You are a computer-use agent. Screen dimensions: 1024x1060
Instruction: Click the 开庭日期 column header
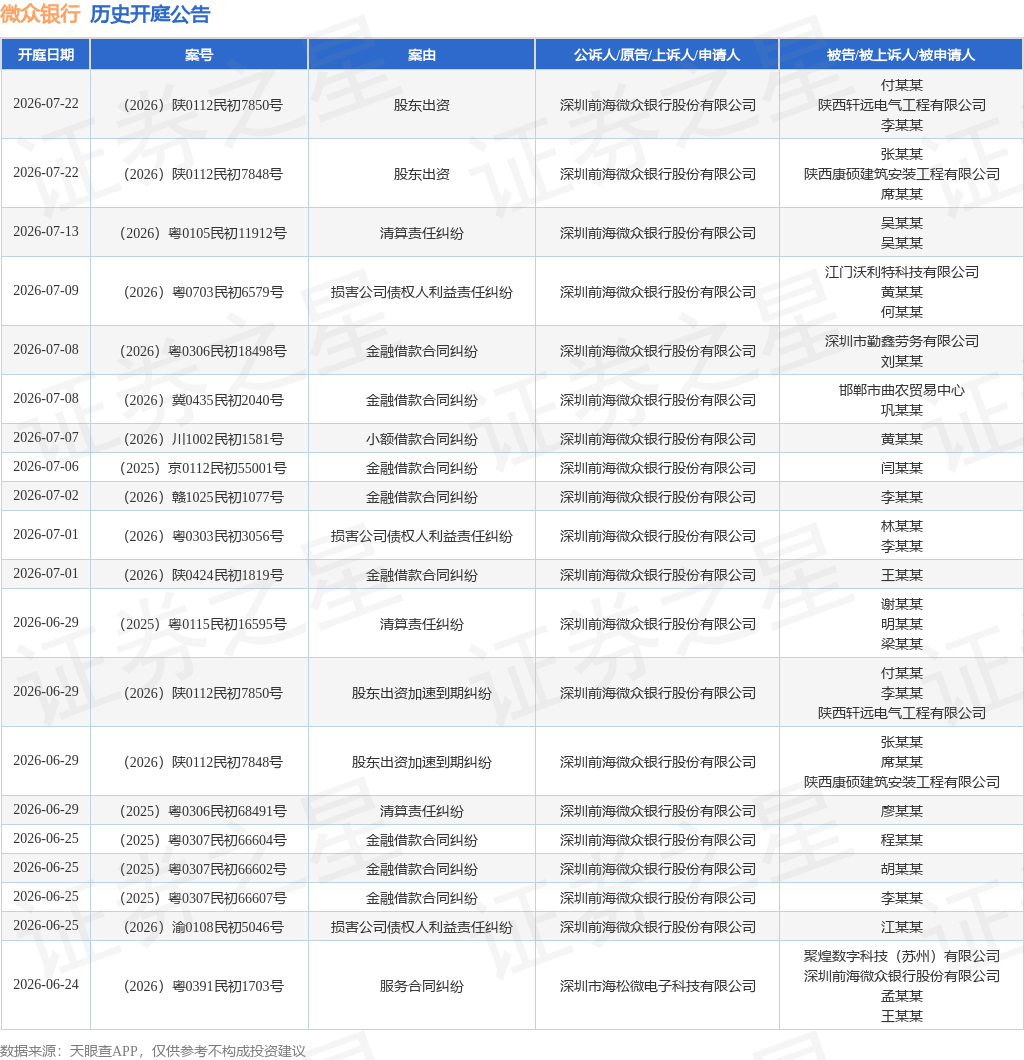point(45,55)
